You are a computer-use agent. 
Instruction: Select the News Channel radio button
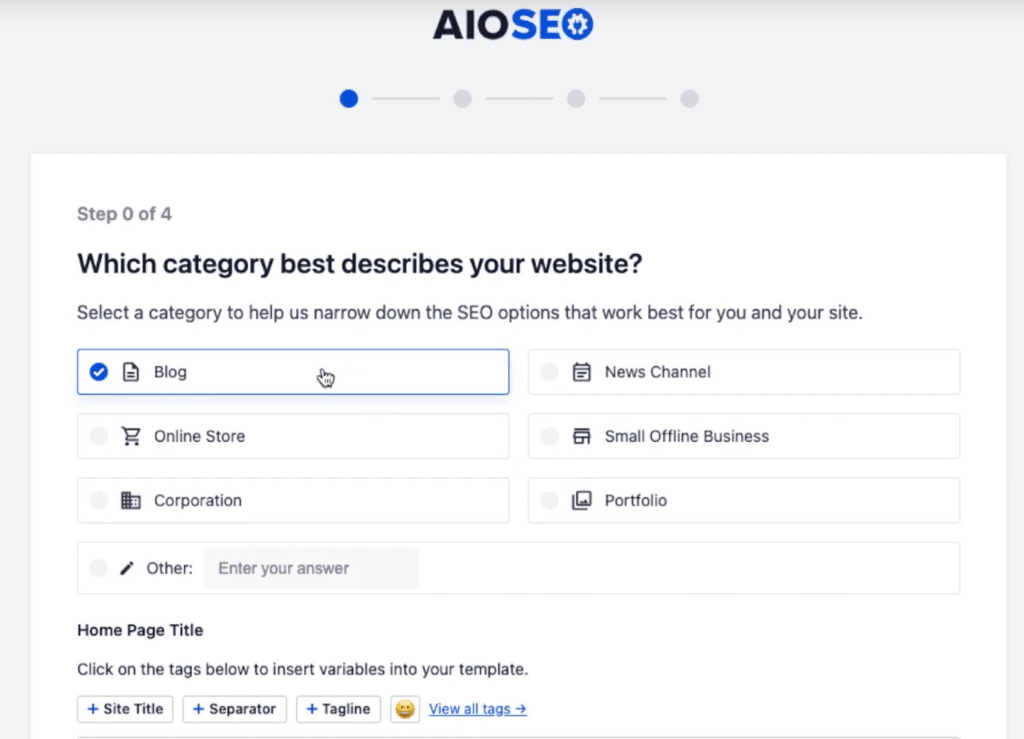[550, 372]
